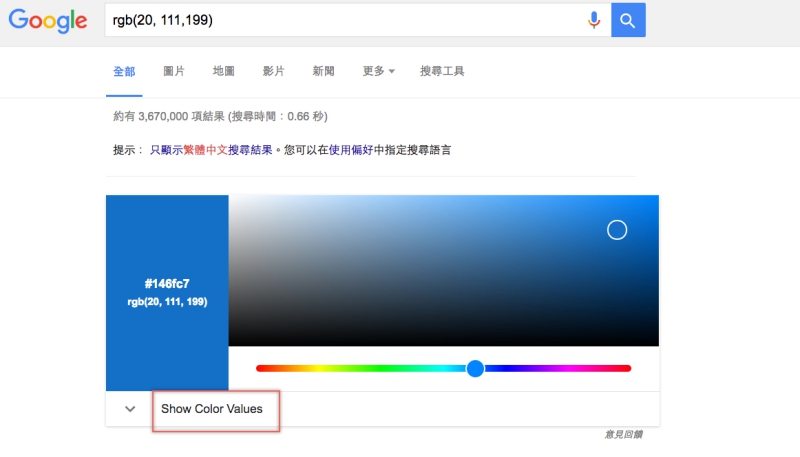Open the 新聞 tab
This screenshot has height=457, width=800.
323,71
